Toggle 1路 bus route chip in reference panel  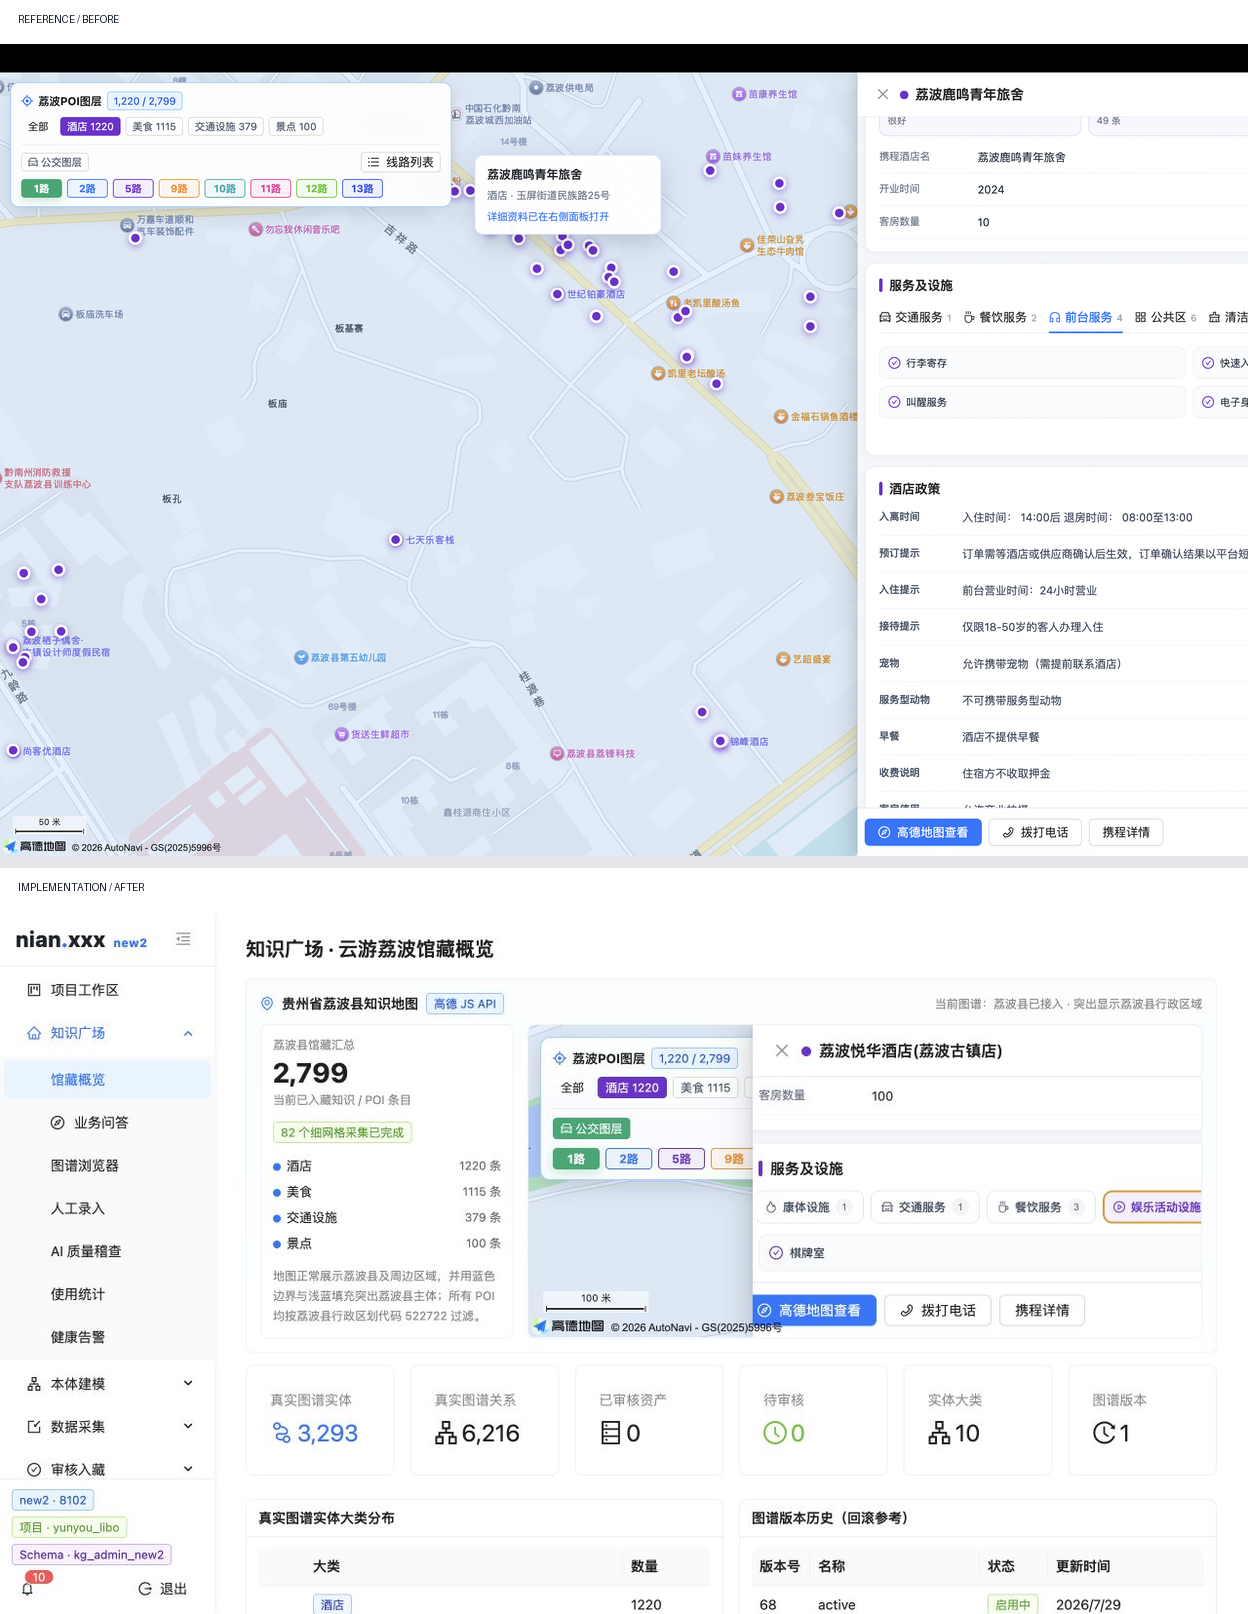[x=41, y=188]
